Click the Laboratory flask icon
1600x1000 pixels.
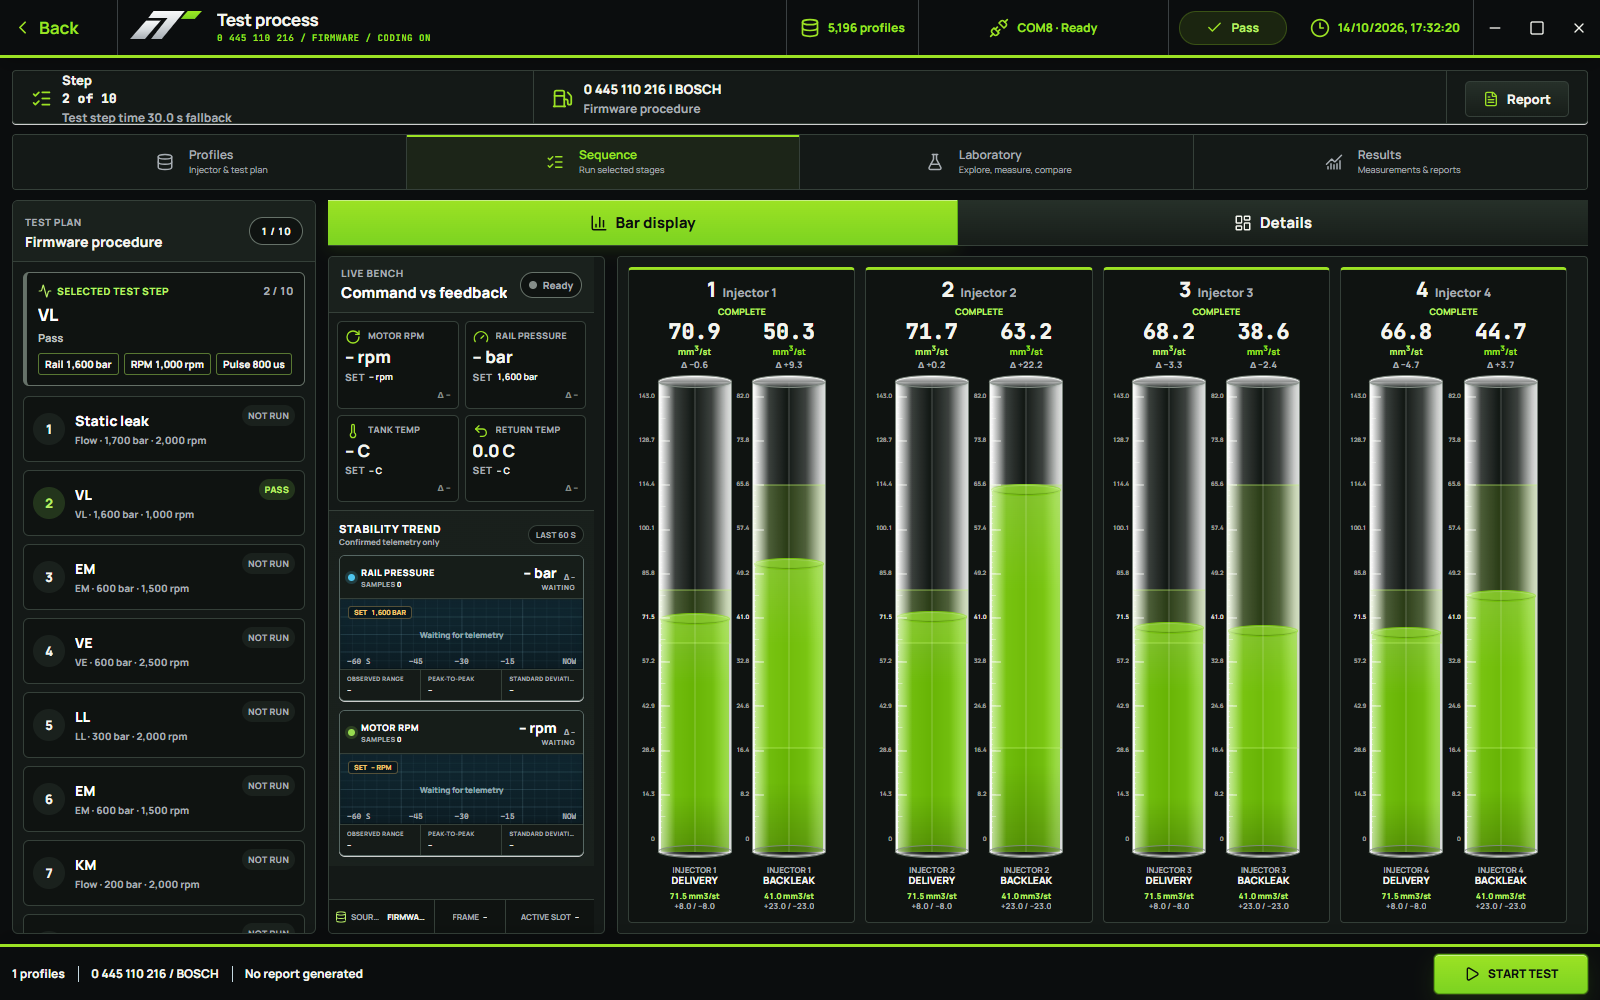coord(935,162)
